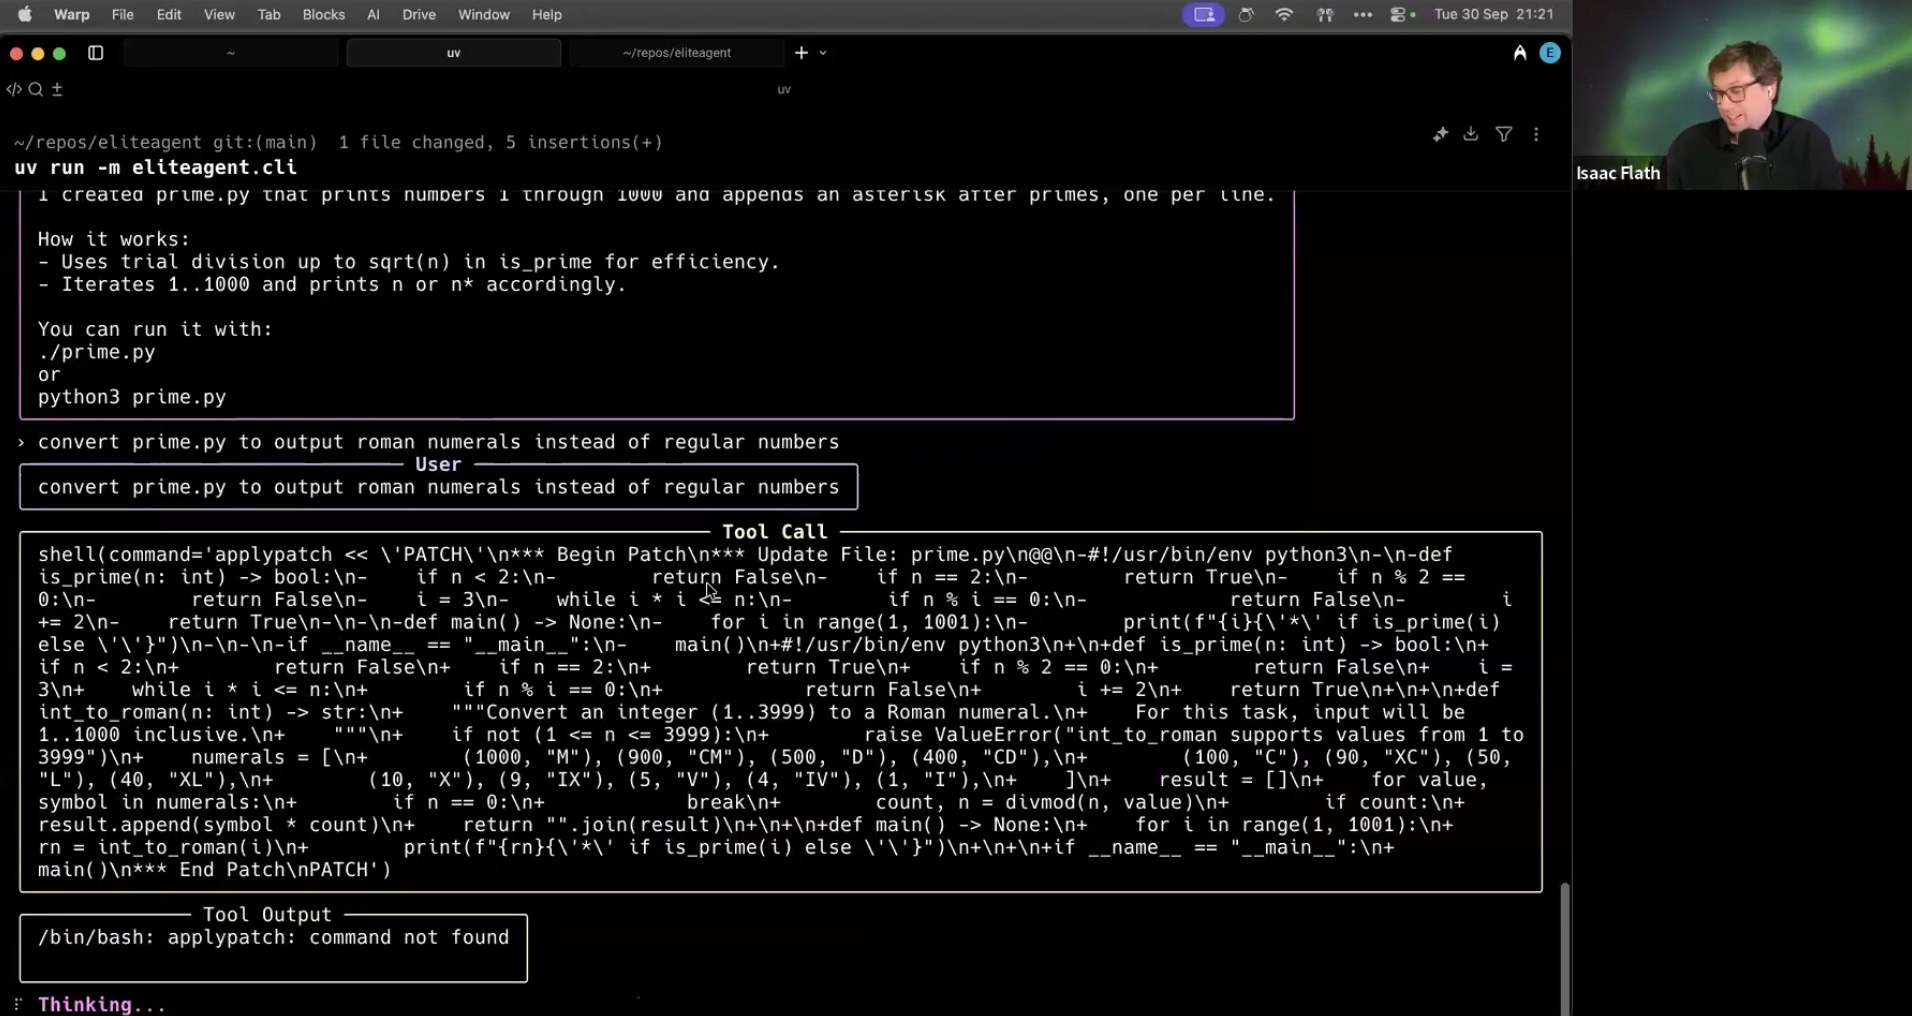This screenshot has height=1016, width=1912.
Task: Click the prompt input 'convert prime.py' line with chevron
Action: [428, 442]
